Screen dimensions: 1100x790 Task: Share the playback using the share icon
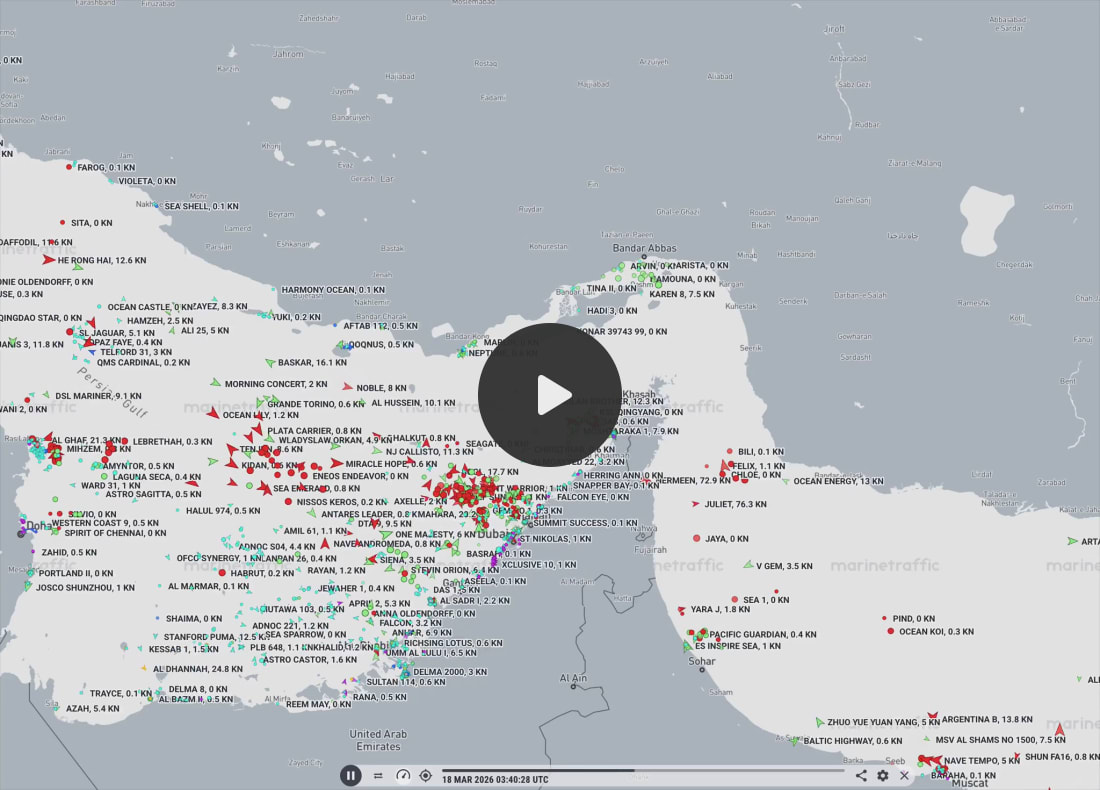tap(861, 775)
